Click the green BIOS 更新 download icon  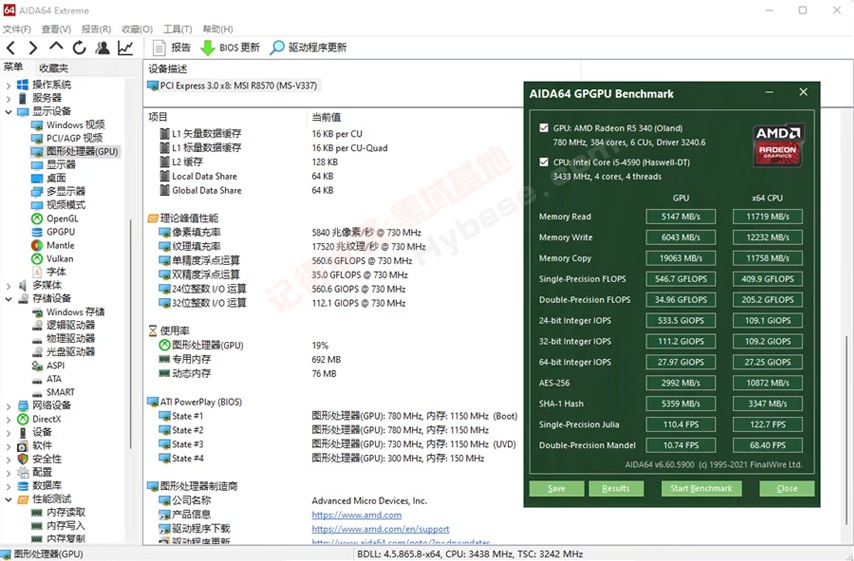(208, 47)
